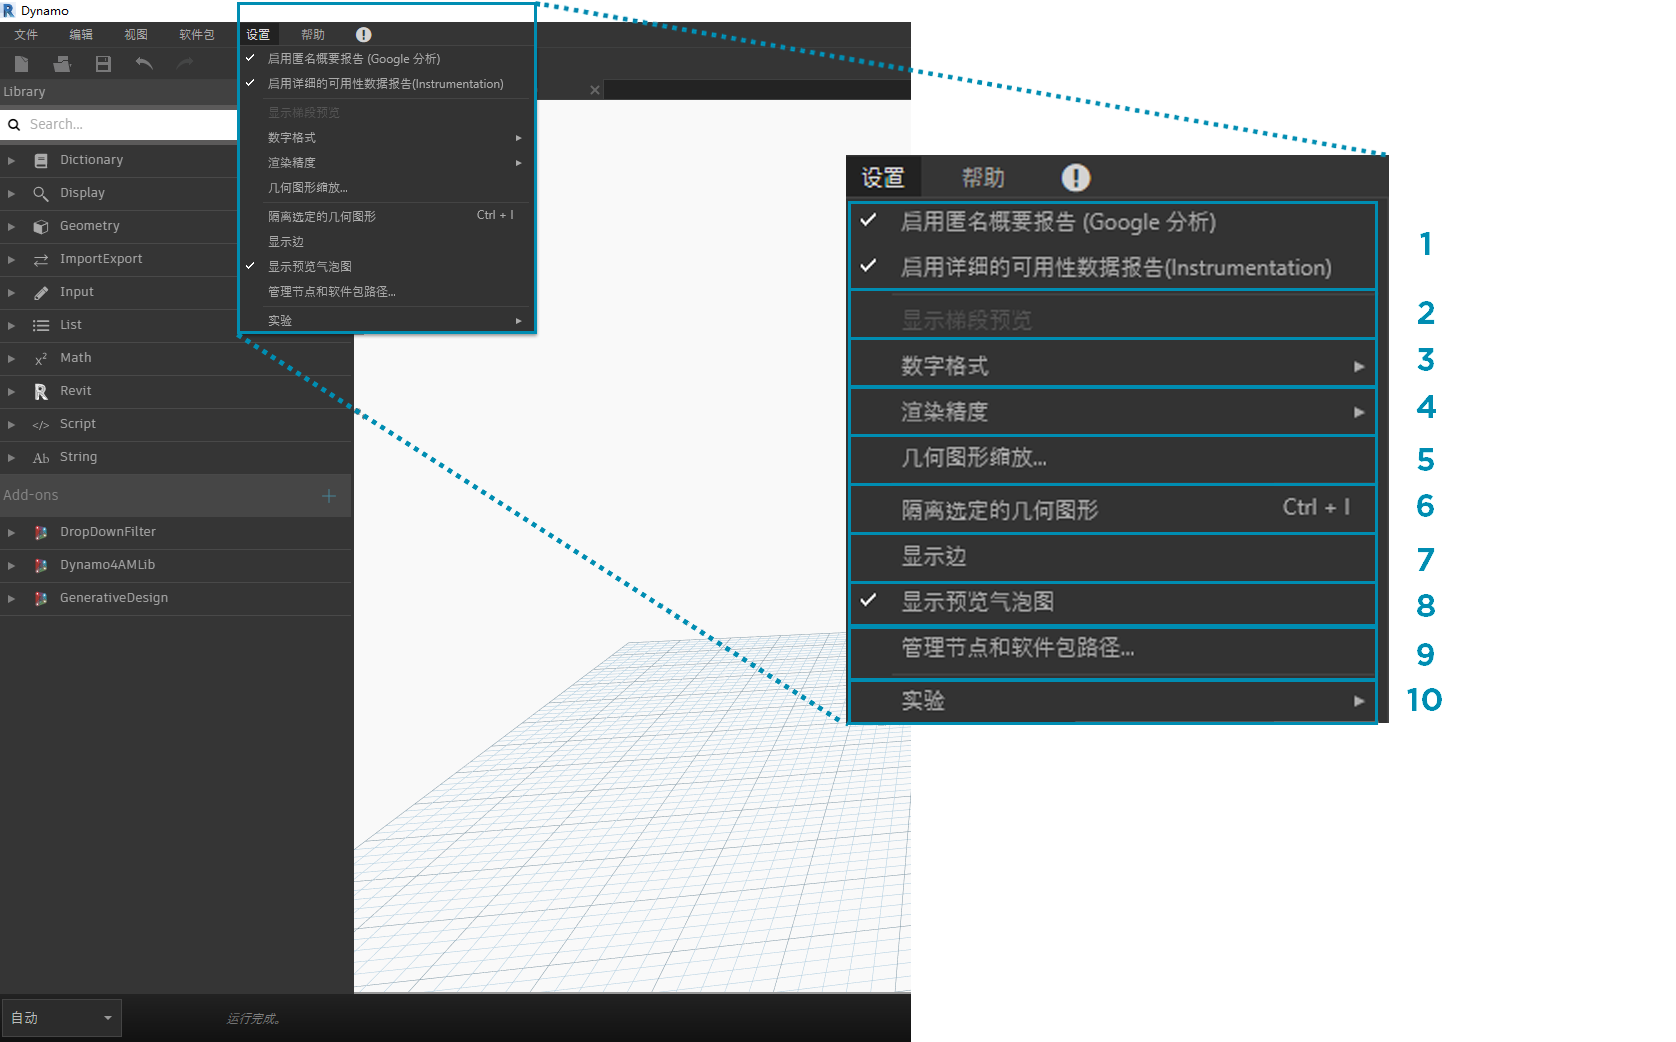Open the 文件 menu
1676x1042 pixels.
pyautogui.click(x=26, y=35)
